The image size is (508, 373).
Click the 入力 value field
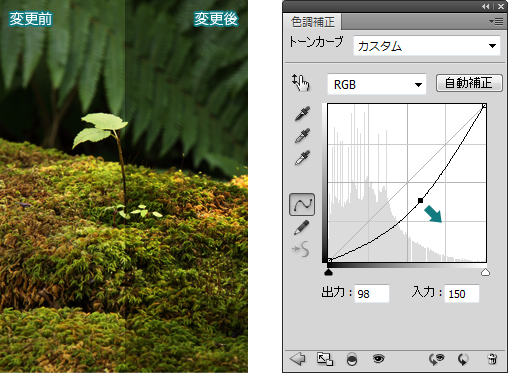(x=462, y=294)
